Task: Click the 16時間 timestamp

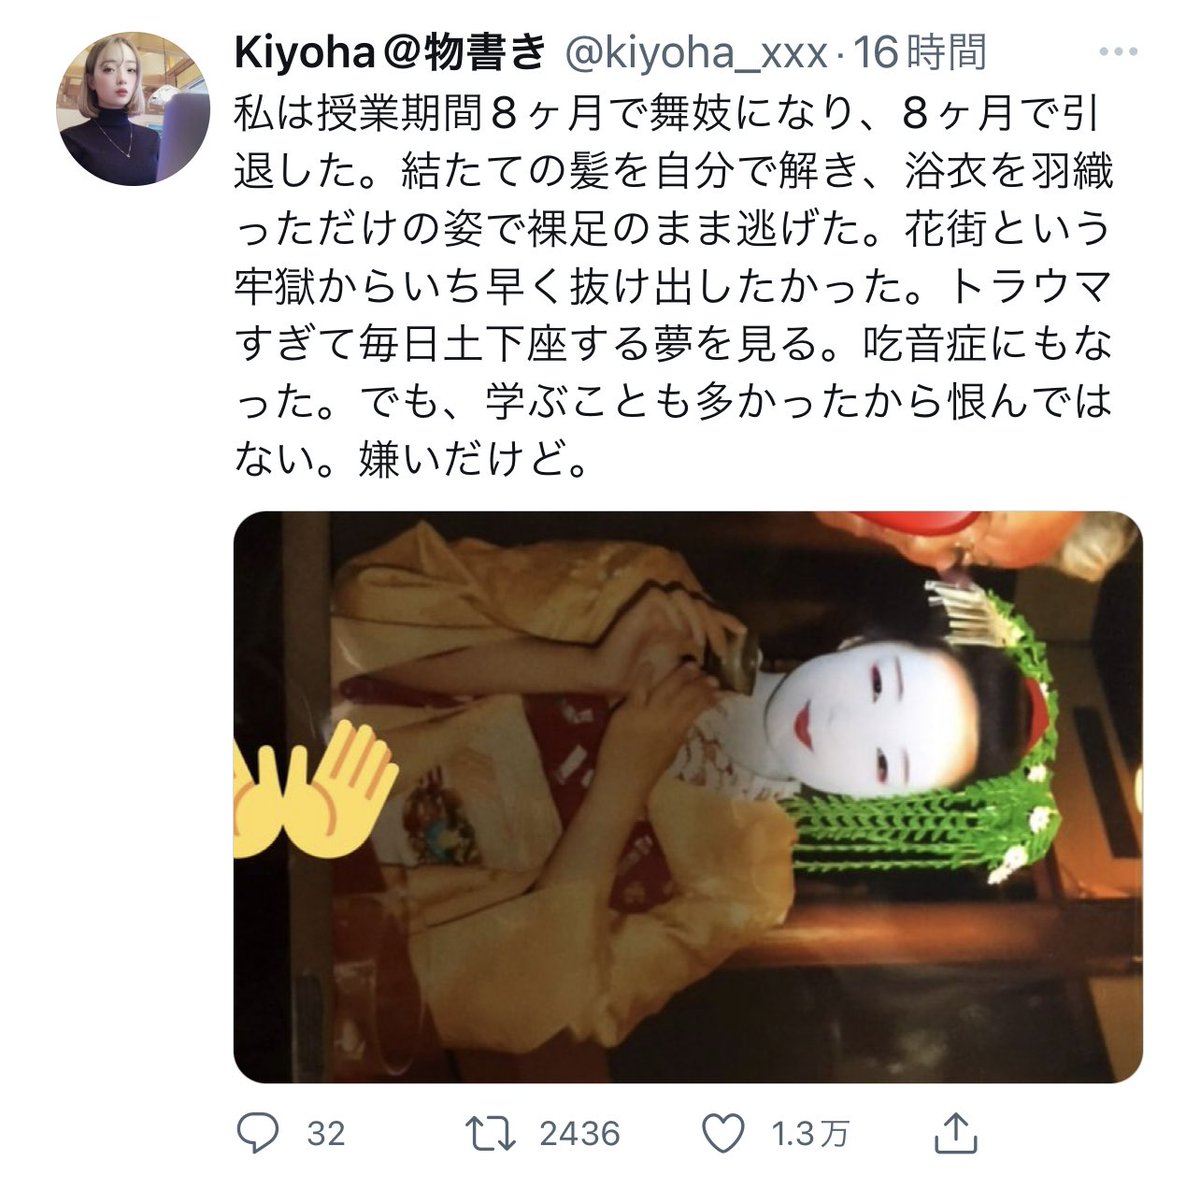Action: (919, 53)
